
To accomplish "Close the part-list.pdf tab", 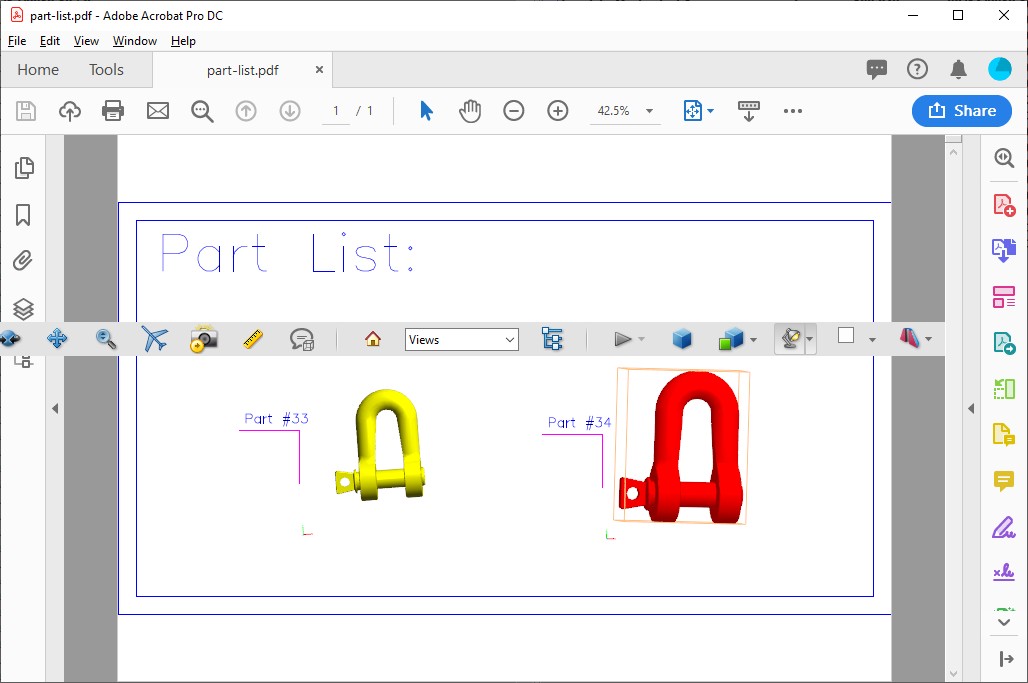I will (319, 69).
